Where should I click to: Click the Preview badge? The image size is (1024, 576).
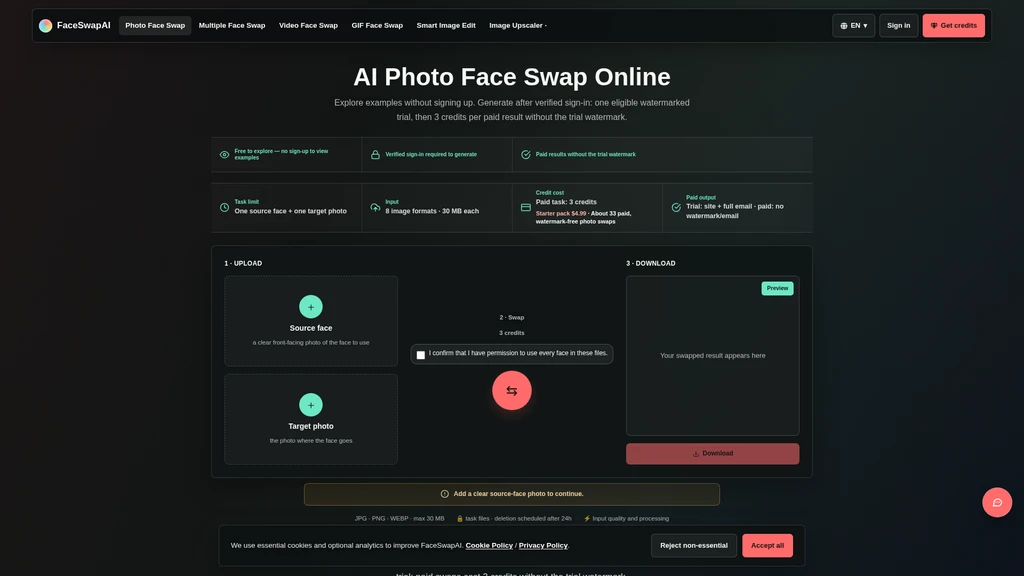777,288
